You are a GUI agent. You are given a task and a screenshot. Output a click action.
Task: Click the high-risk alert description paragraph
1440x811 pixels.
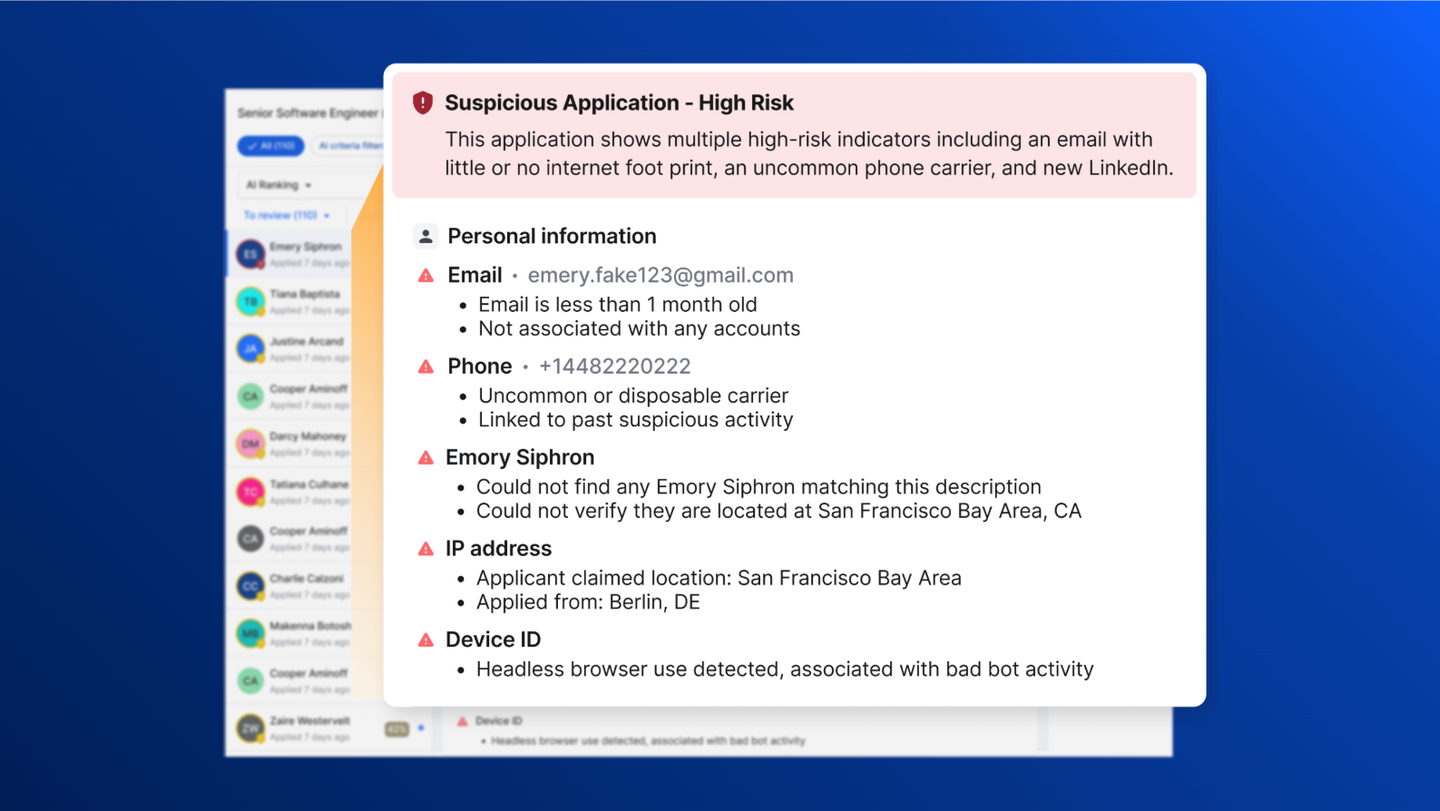click(808, 153)
